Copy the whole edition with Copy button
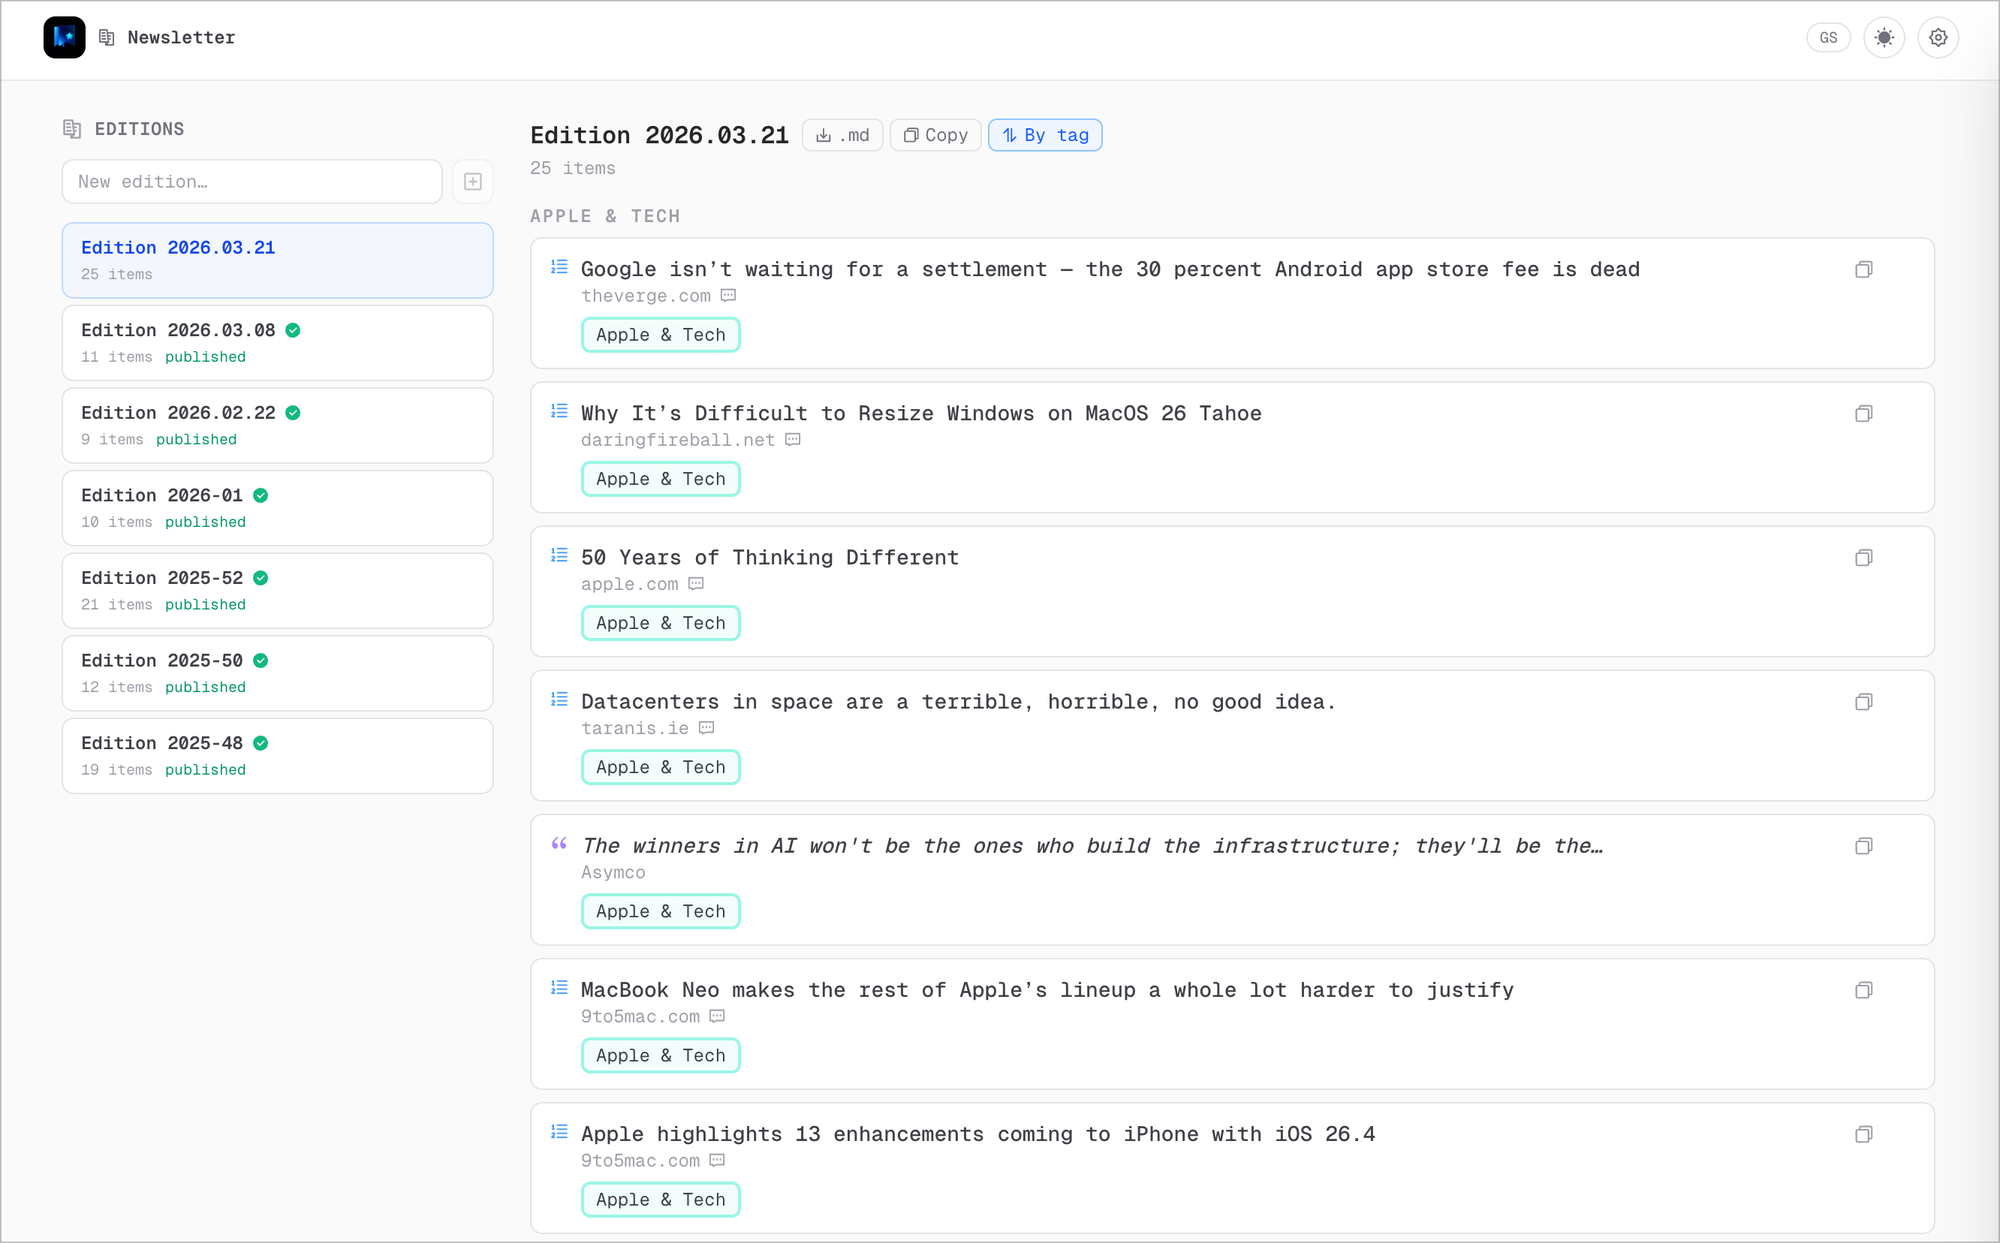The height and width of the screenshot is (1243, 2000). coord(935,135)
